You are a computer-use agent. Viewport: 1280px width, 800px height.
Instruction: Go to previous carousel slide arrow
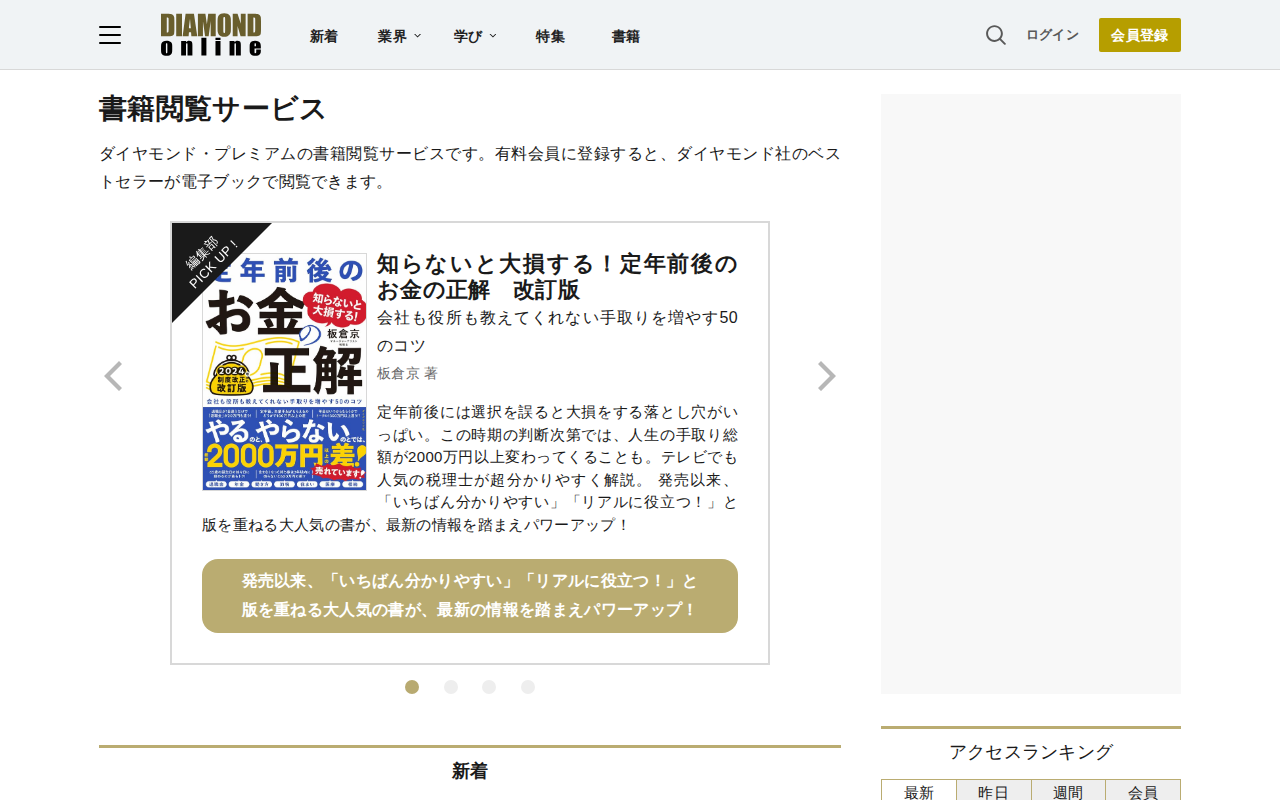[x=114, y=376]
